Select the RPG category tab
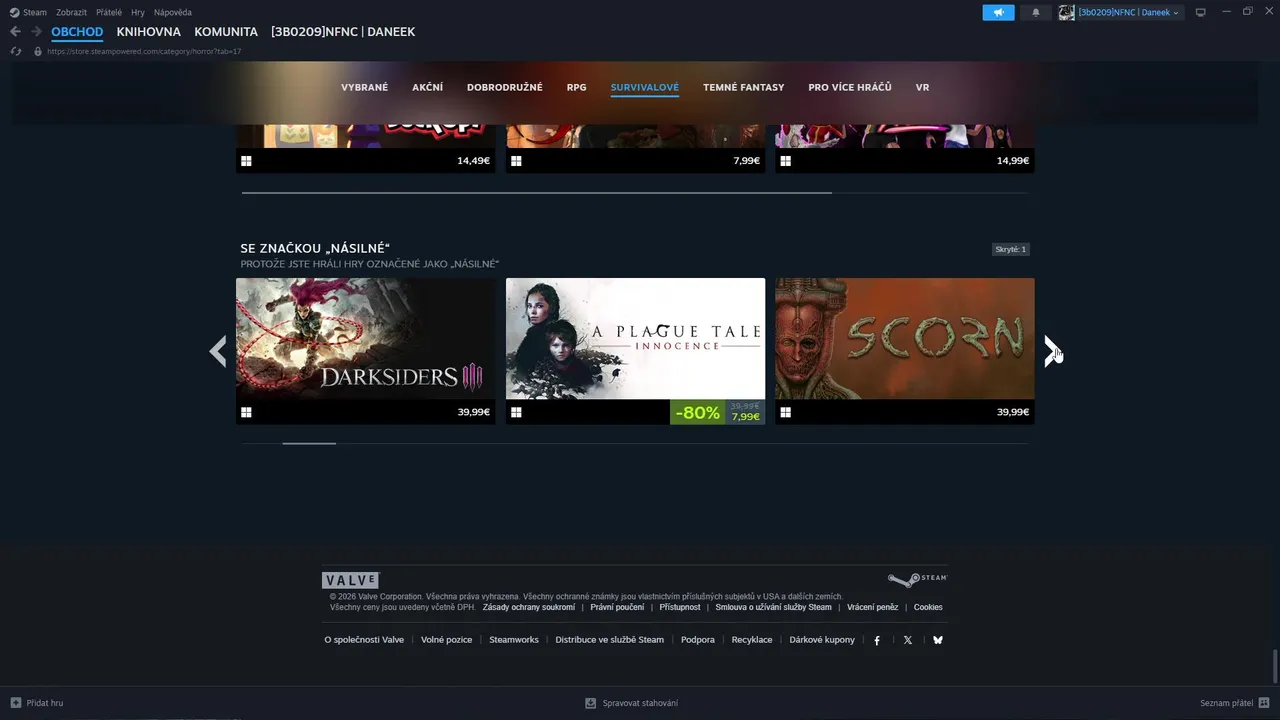 (577, 87)
